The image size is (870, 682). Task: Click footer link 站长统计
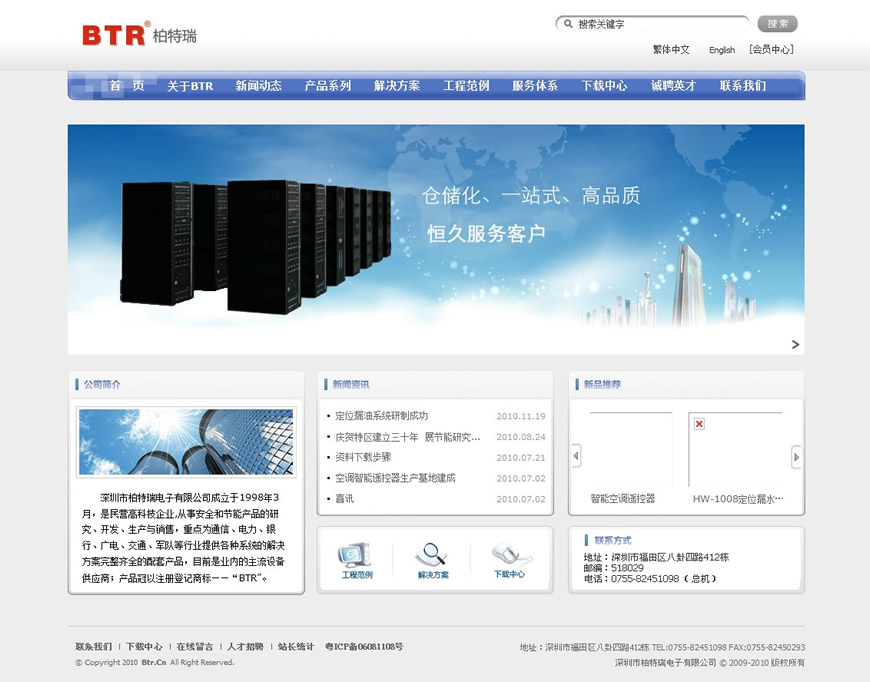pos(296,646)
